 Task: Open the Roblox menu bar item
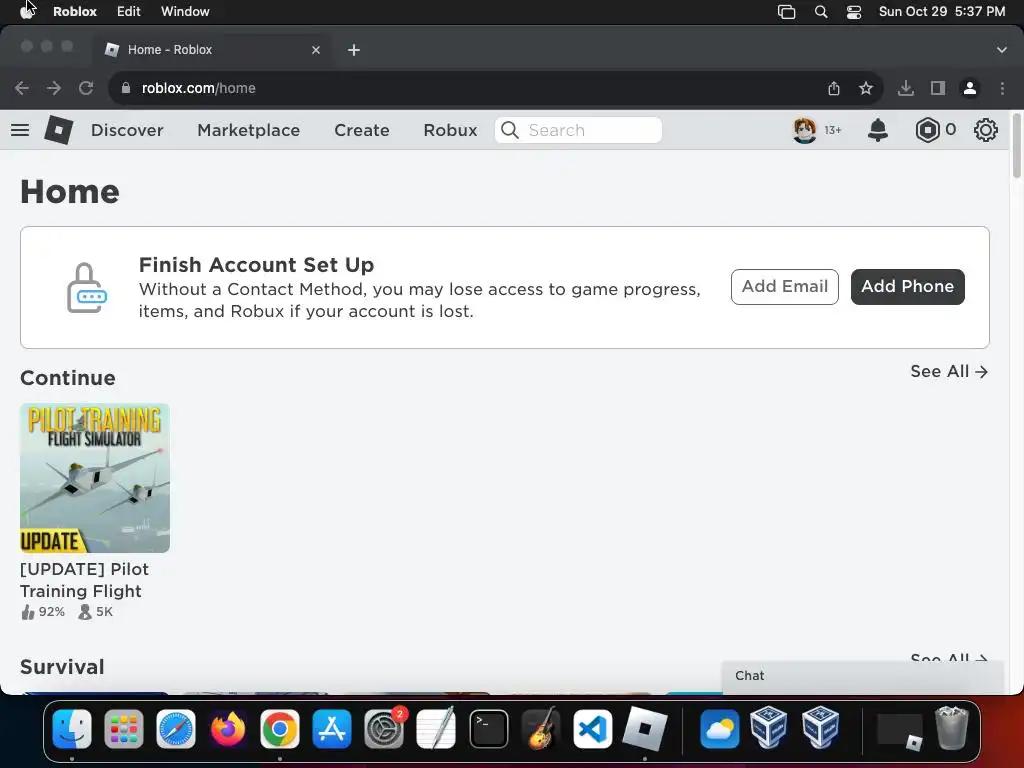[x=75, y=12]
